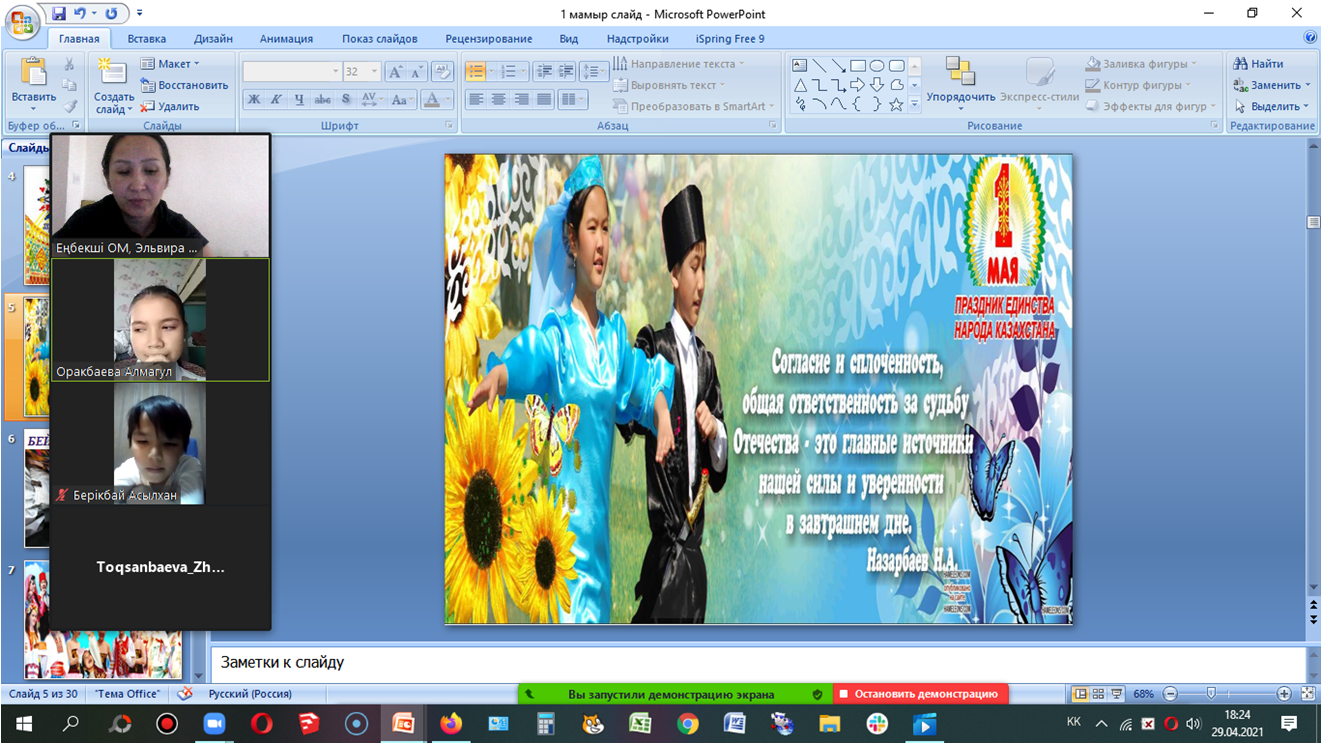The image size is (1322, 744).
Task: Open the Анимация ribbon tab
Action: click(x=286, y=39)
